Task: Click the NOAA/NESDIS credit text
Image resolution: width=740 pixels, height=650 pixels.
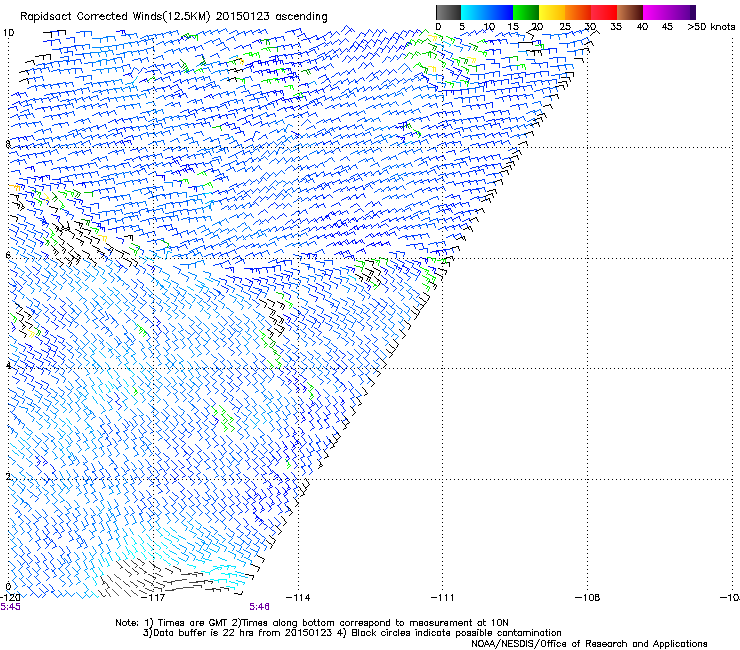Action: pos(589,644)
